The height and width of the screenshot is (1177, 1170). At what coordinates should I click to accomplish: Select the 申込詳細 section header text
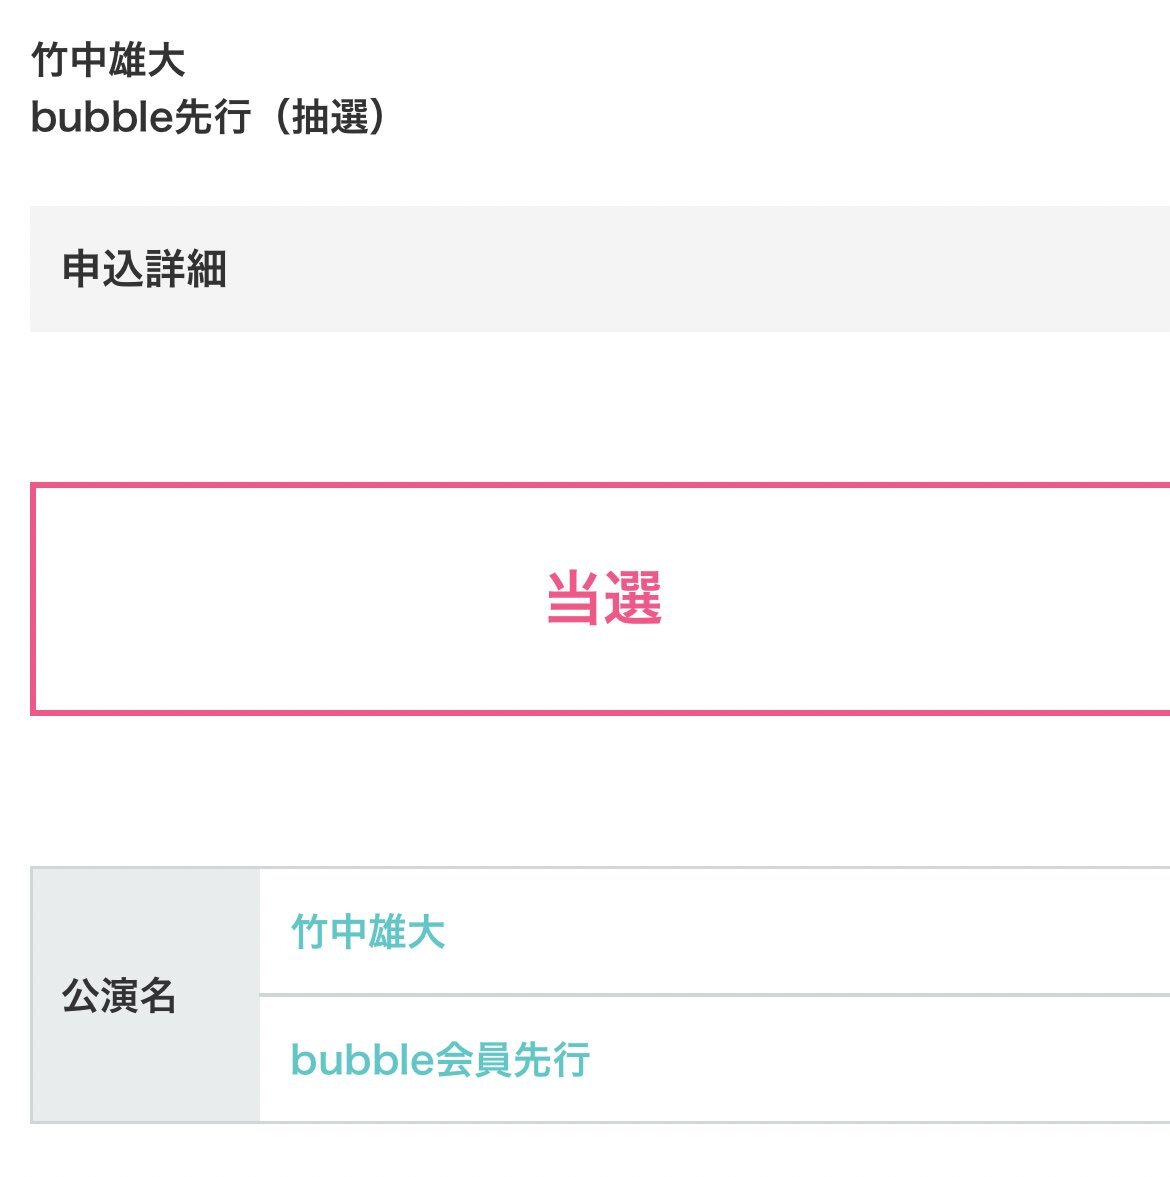click(144, 269)
